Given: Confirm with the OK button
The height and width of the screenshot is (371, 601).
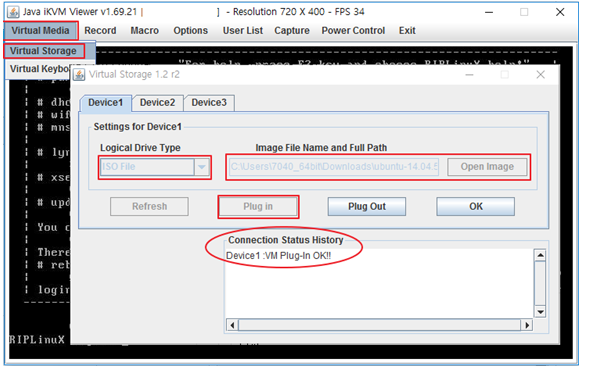Looking at the screenshot, I should 476,207.
